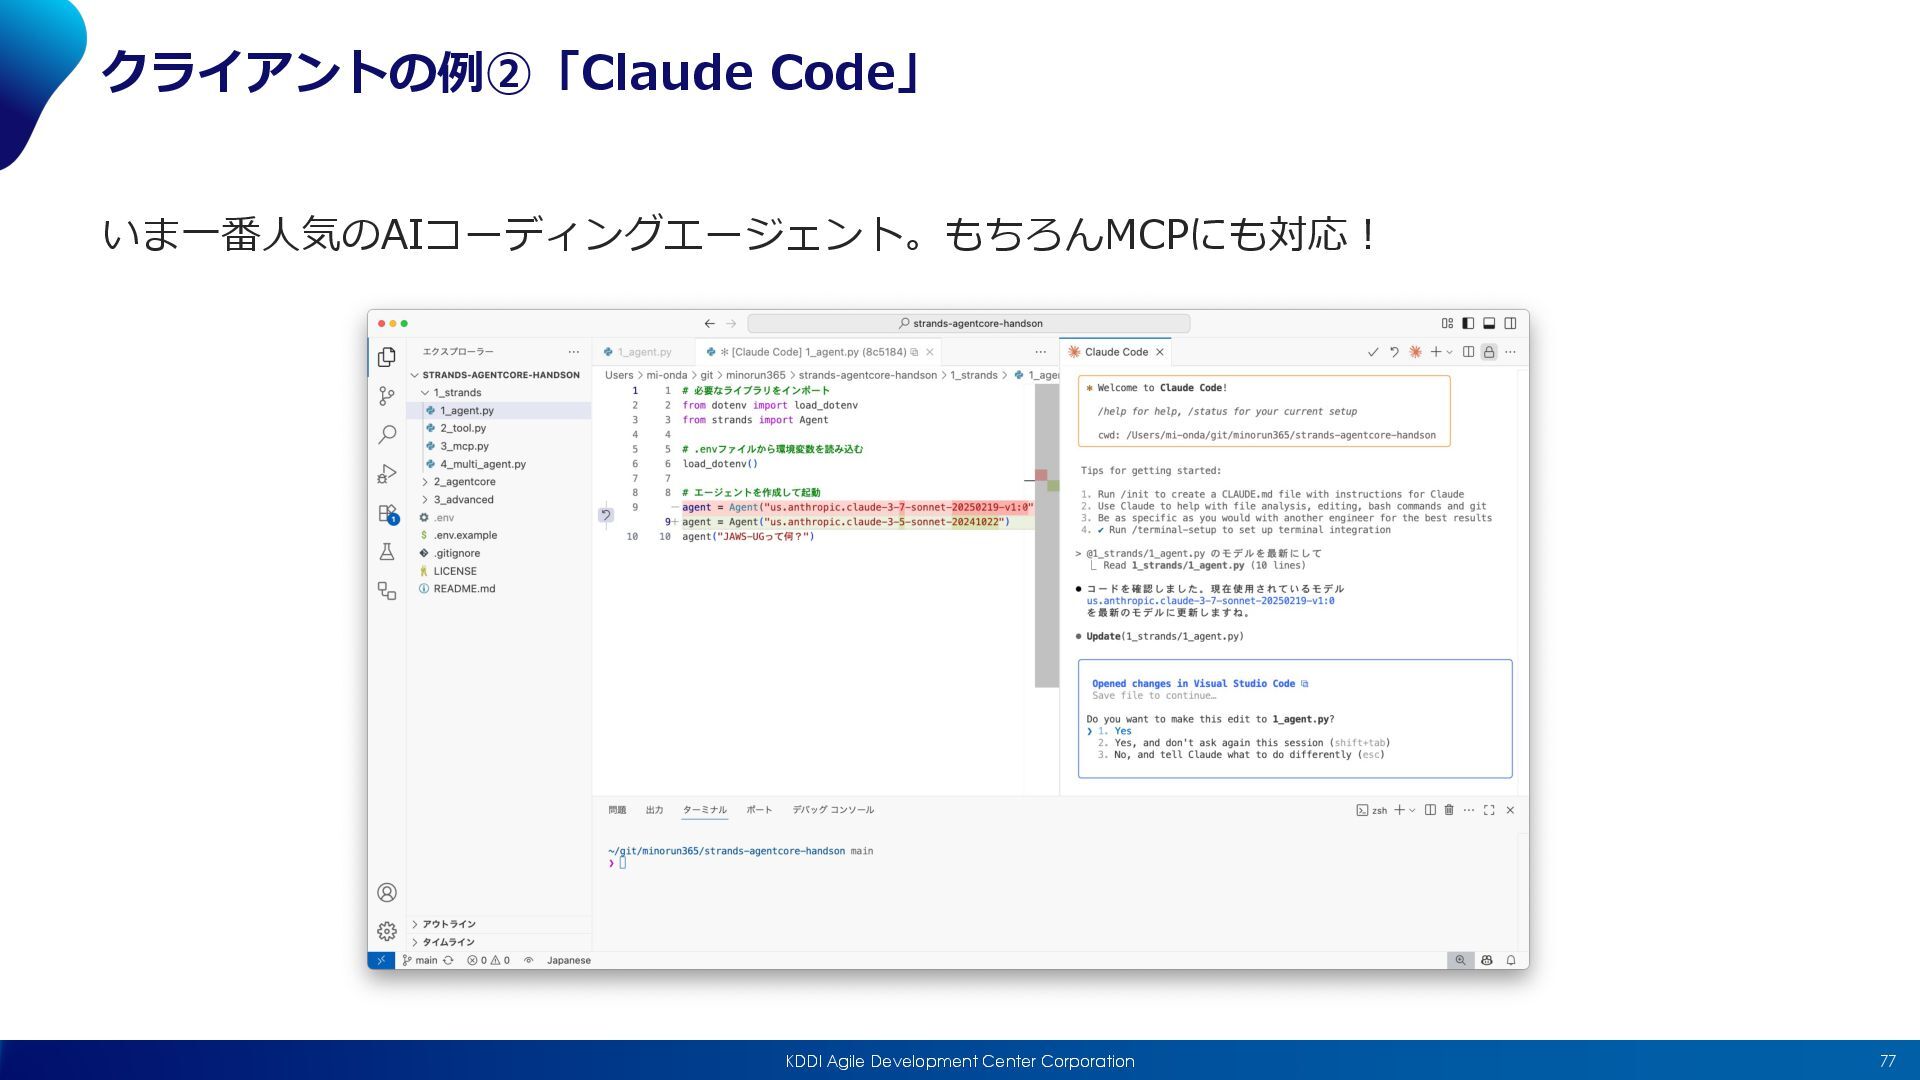The image size is (1920, 1080).
Task: Click the errors and warnings count in status bar
Action: click(488, 960)
